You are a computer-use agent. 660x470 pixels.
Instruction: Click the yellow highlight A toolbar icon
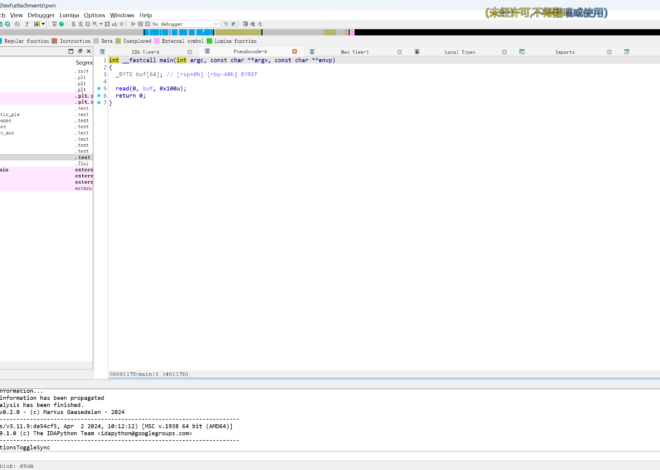pyautogui.click(x=37, y=24)
